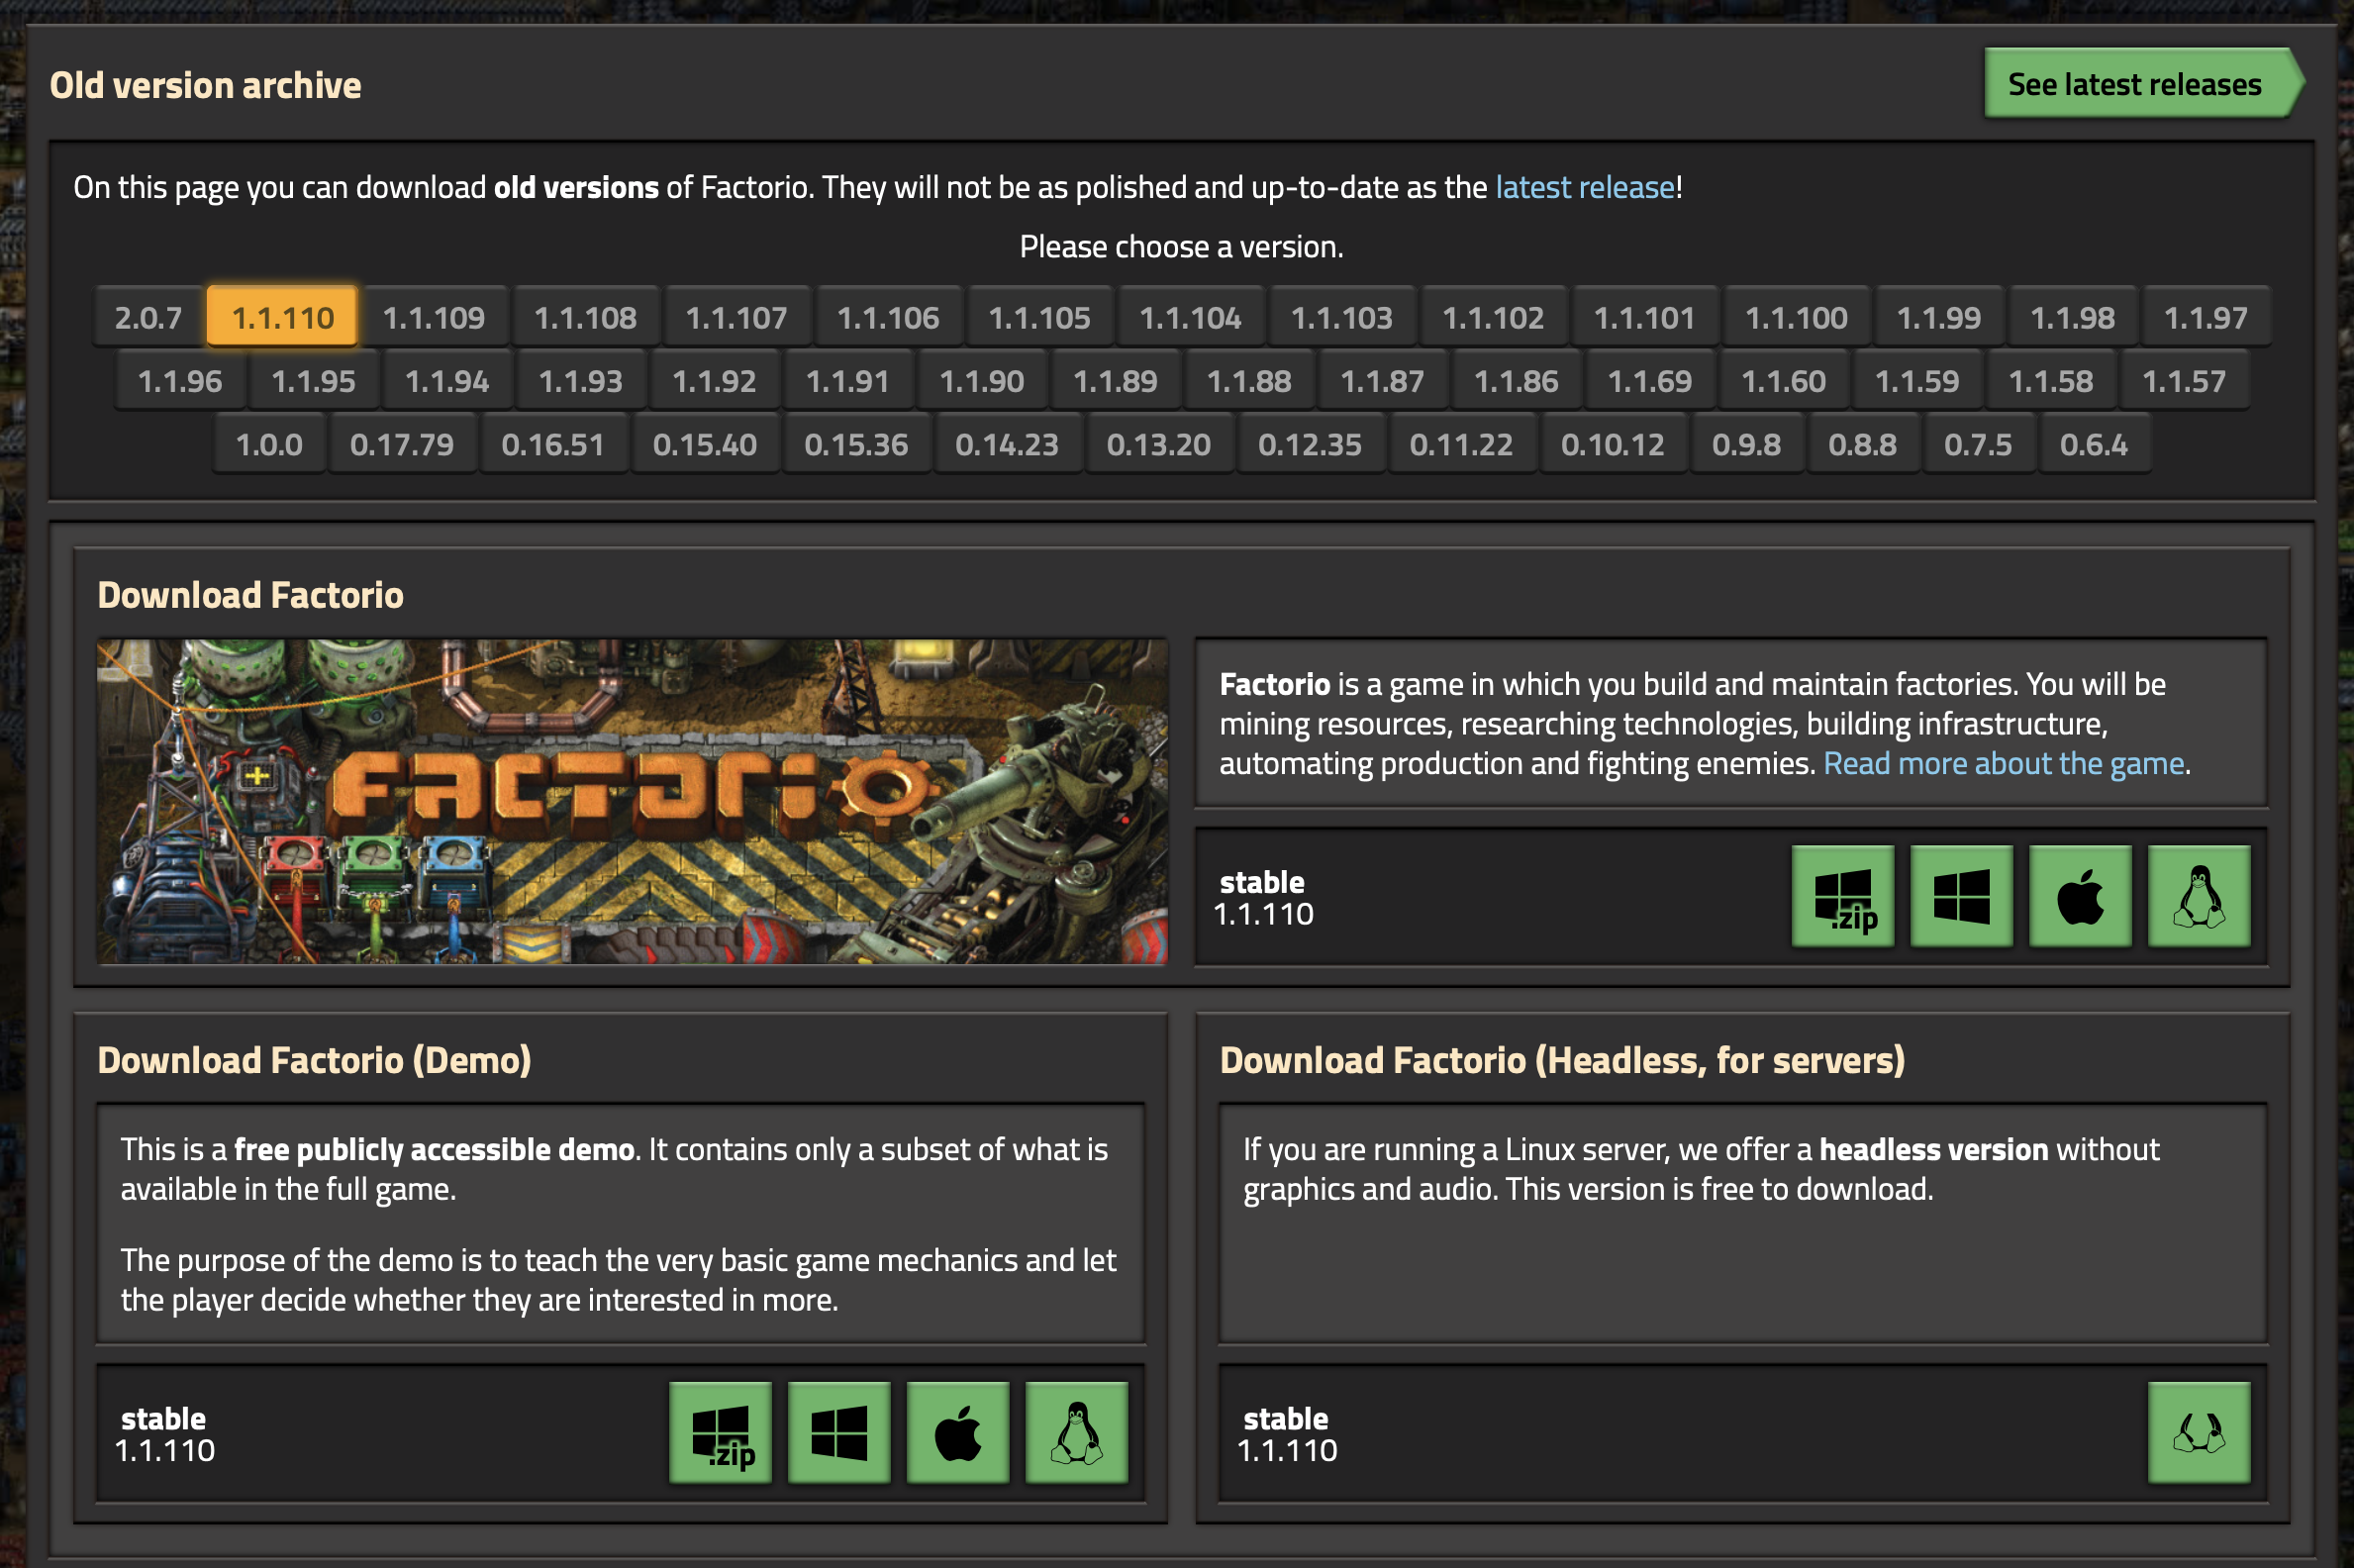
Task: Switch to version 1.1.94
Action: [x=447, y=380]
